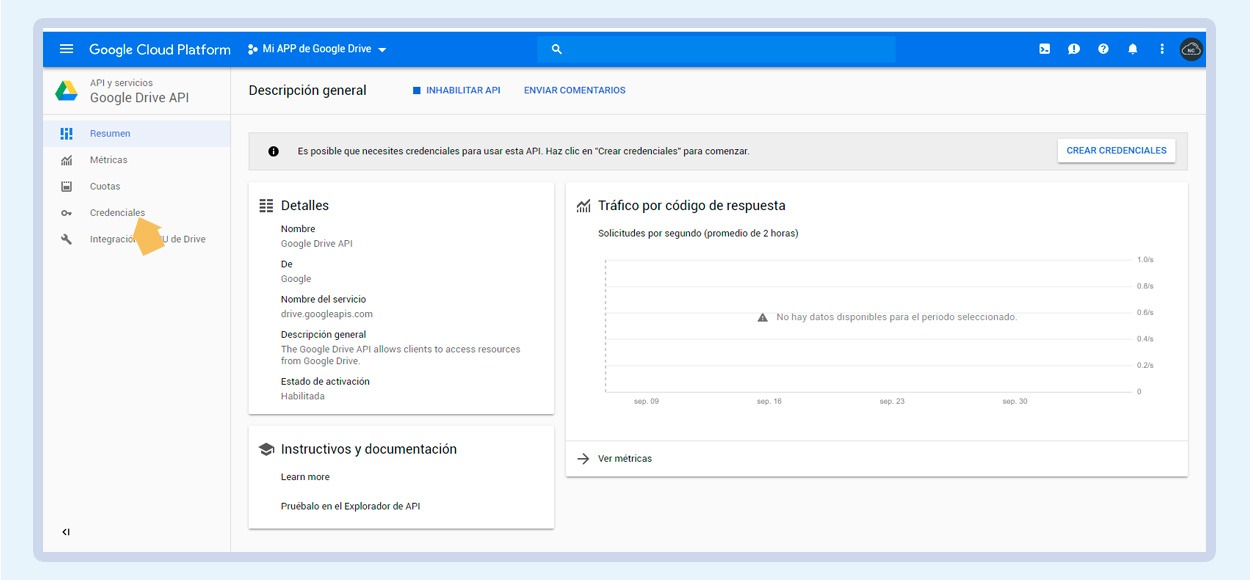Screen dimensions: 1250x580
Task: Click ENVIAR COMENTARIOS
Action: coord(575,90)
